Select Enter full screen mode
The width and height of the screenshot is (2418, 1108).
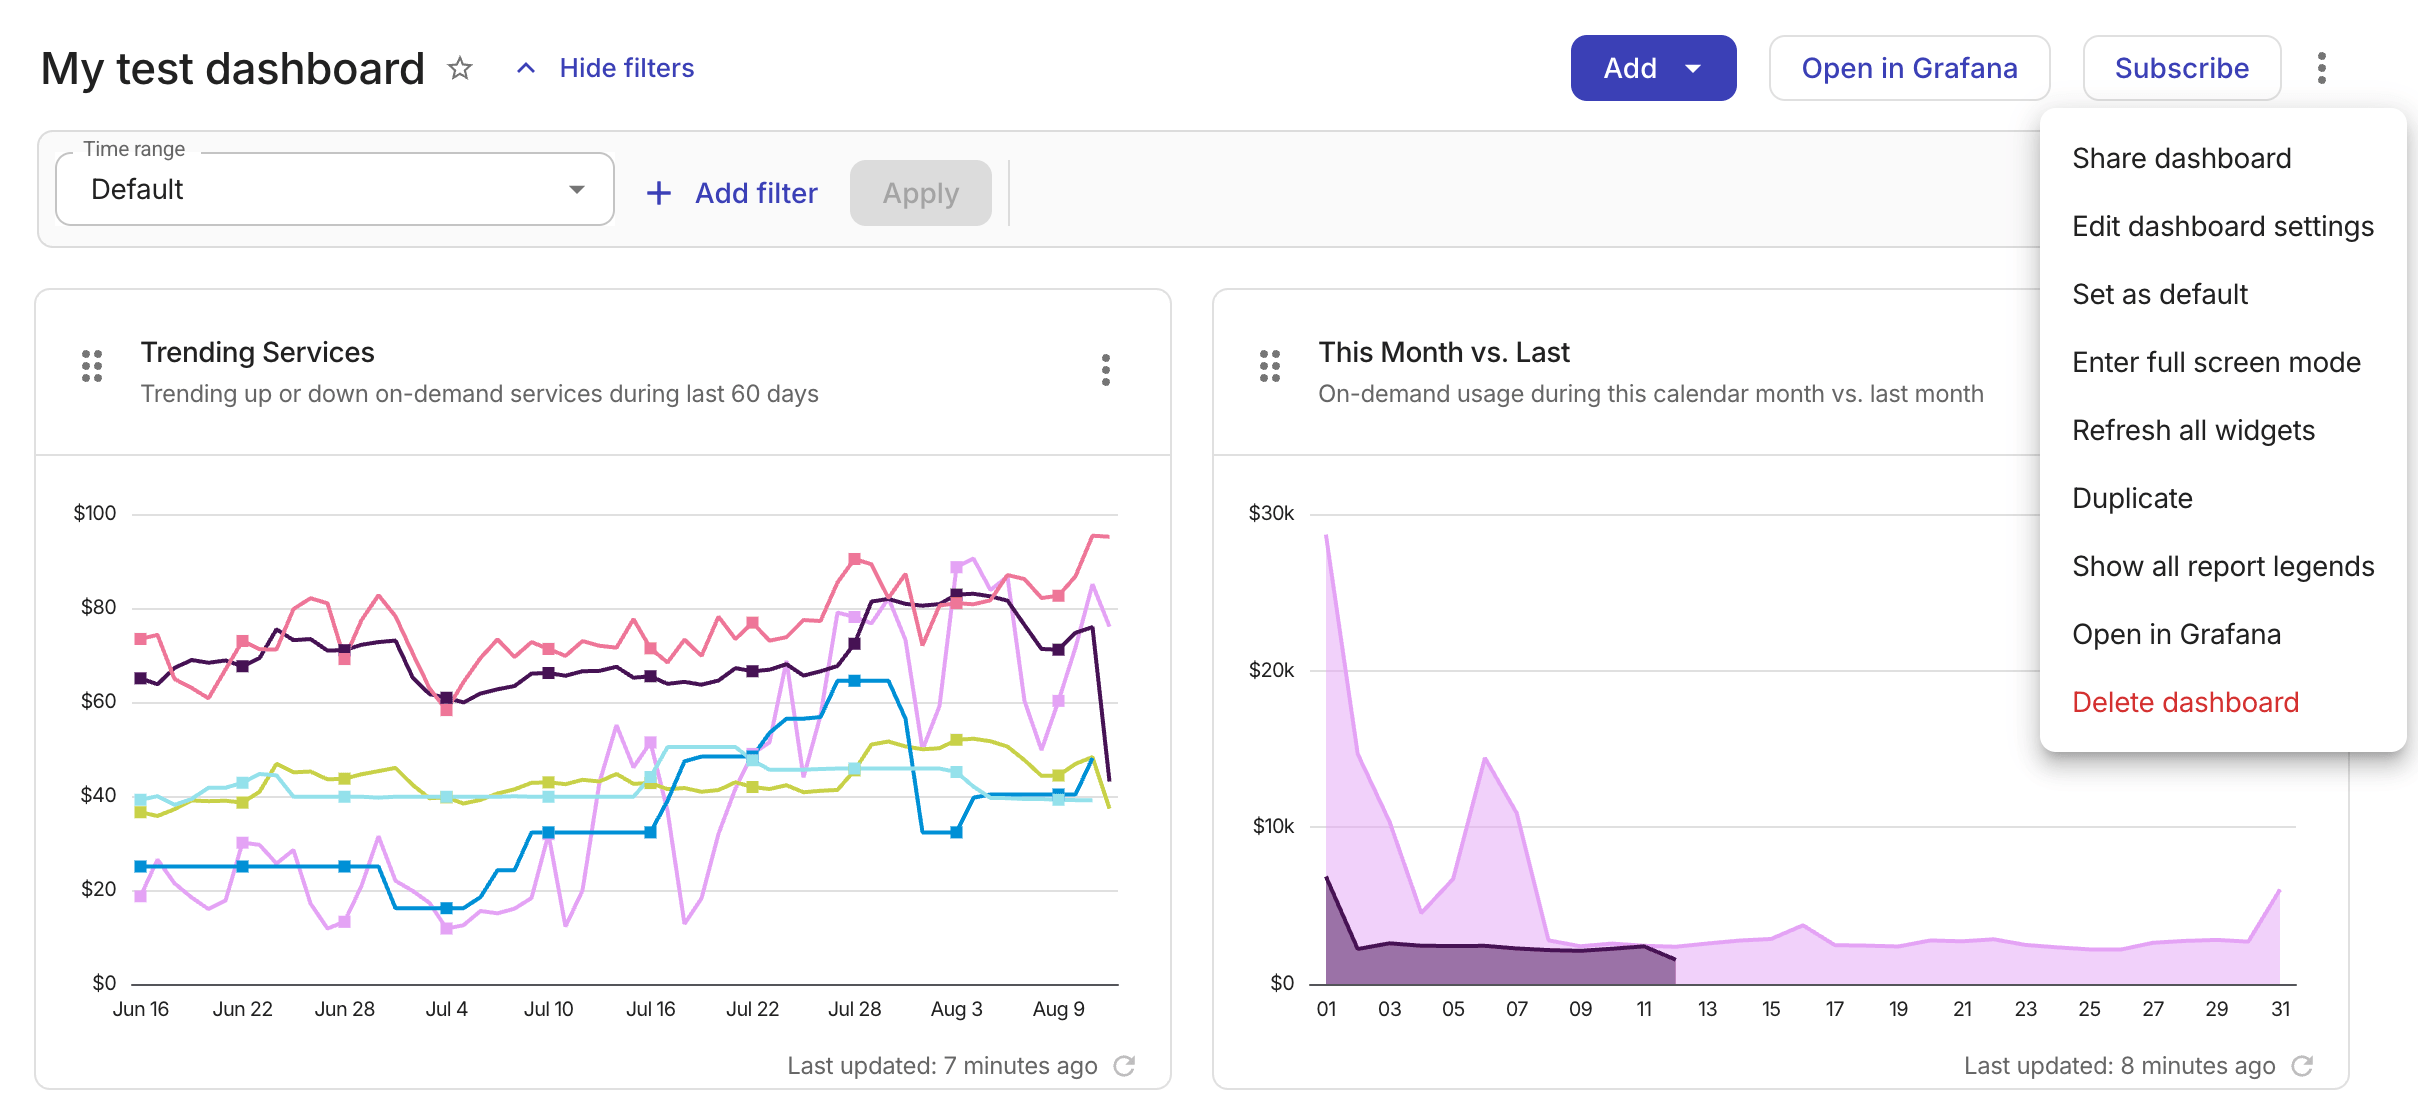[x=2216, y=362]
